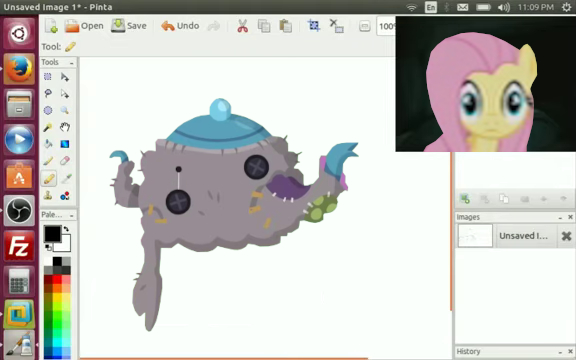The image size is (576, 360).
Task: Close the Unsaved Image with the X button
Action: (x=566, y=236)
